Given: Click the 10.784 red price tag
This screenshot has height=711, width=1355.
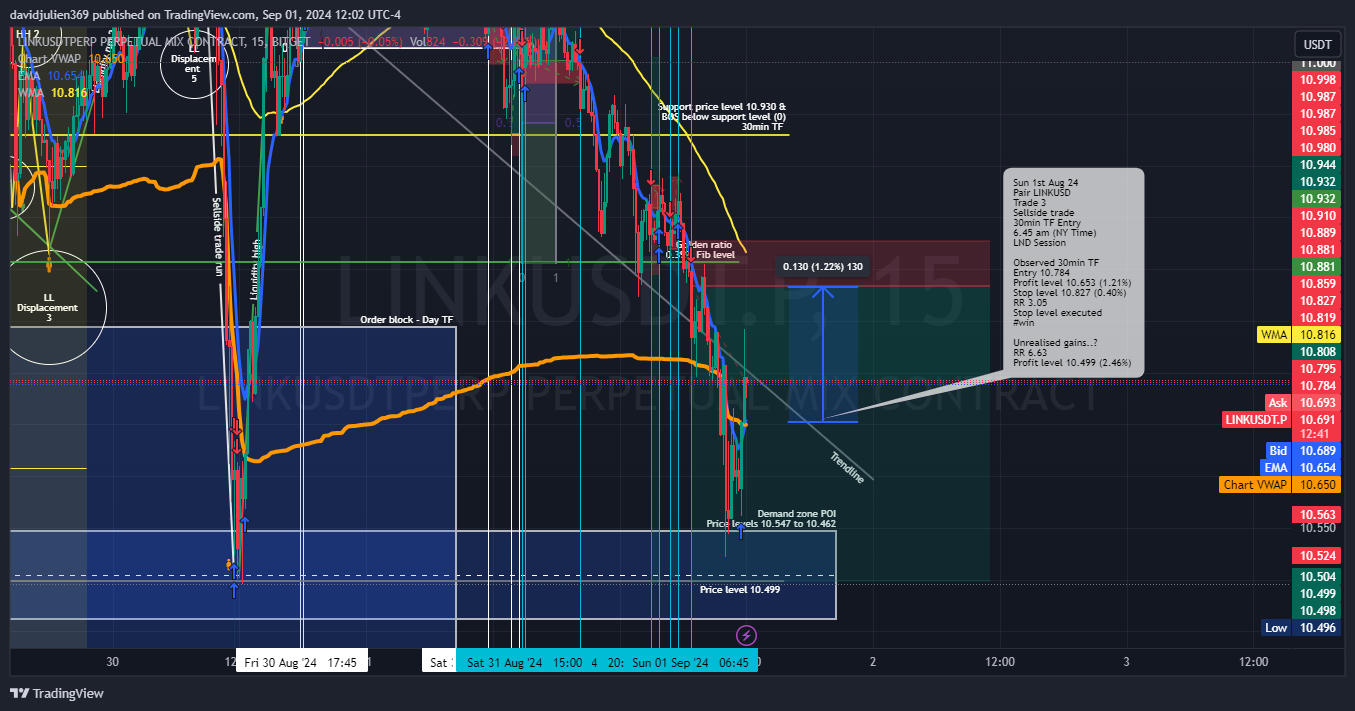Looking at the screenshot, I should 1318,385.
